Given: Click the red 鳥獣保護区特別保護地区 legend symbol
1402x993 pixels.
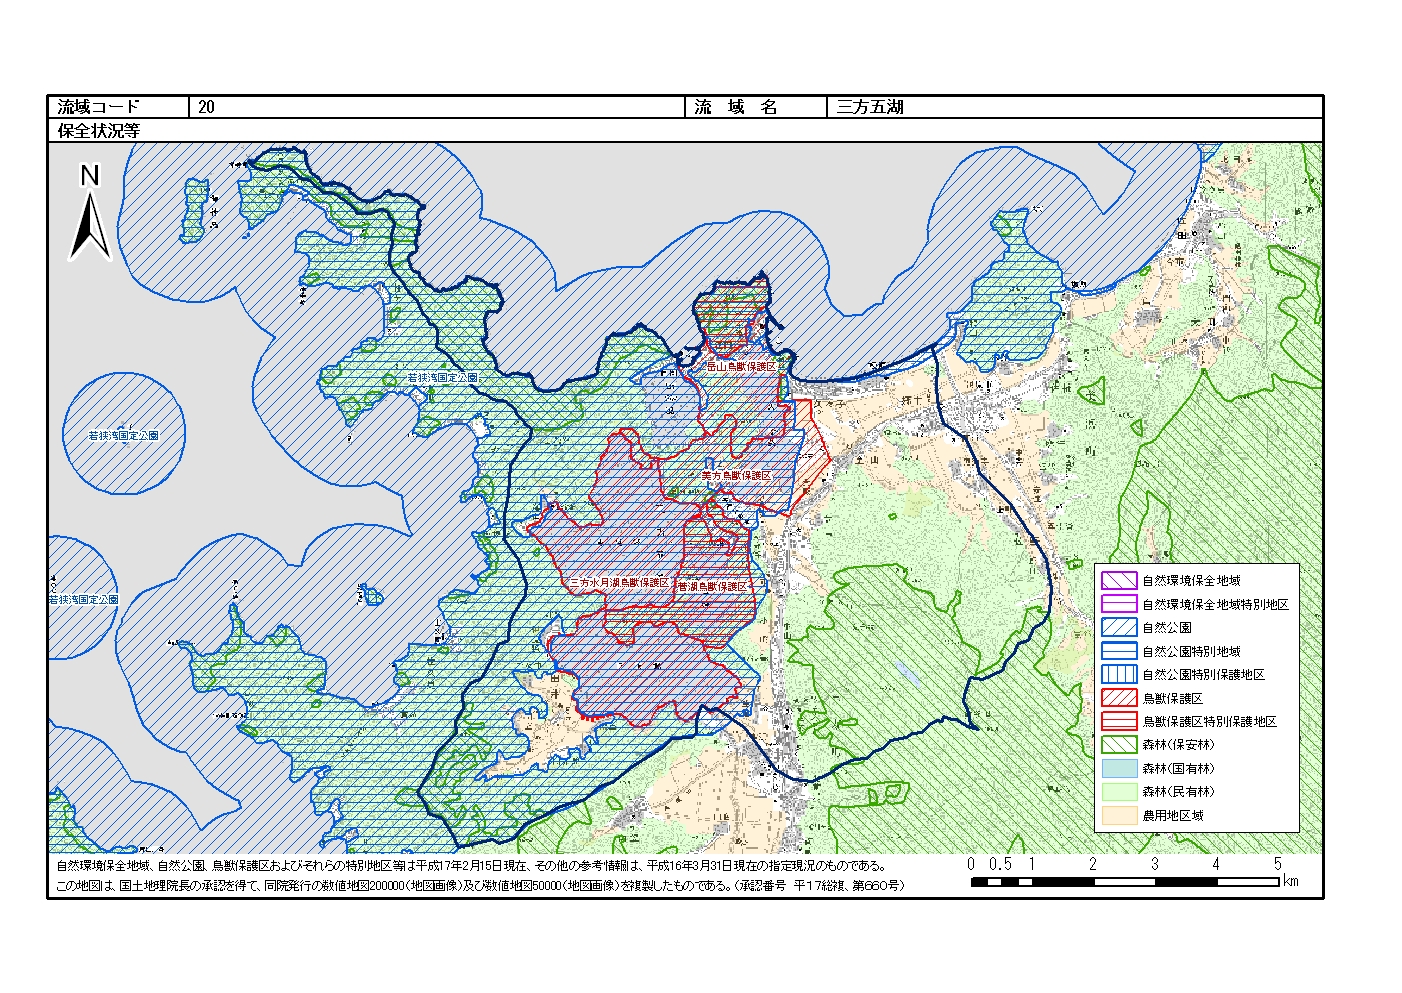Looking at the screenshot, I should pos(1119,721).
